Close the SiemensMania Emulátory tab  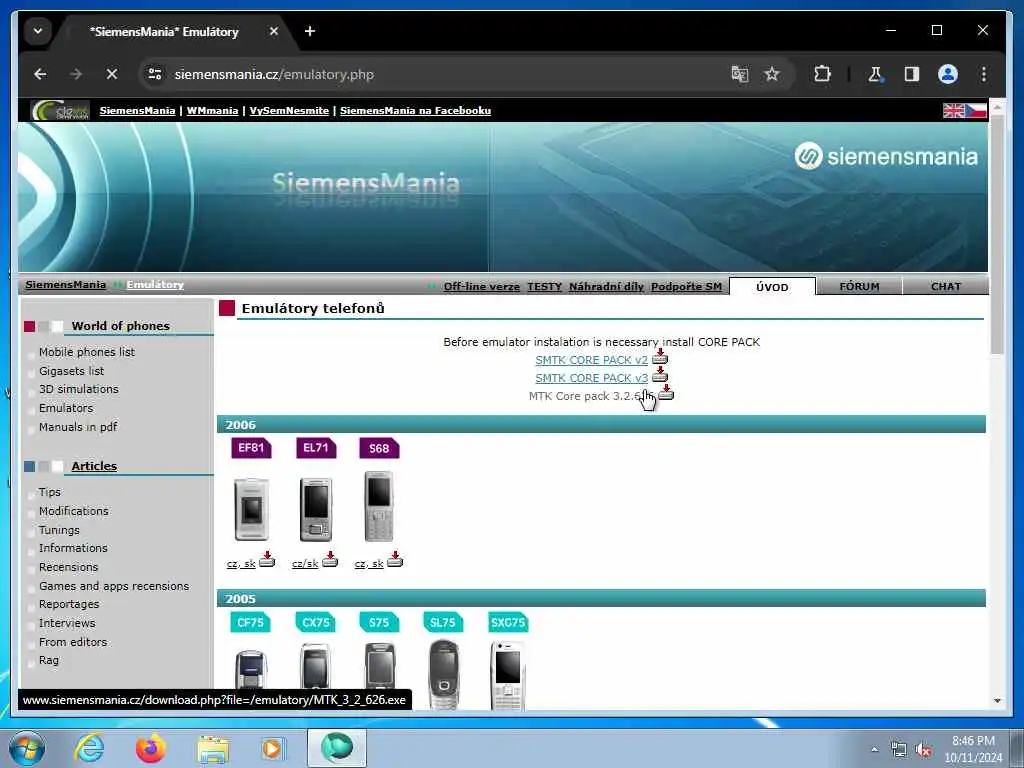274,31
